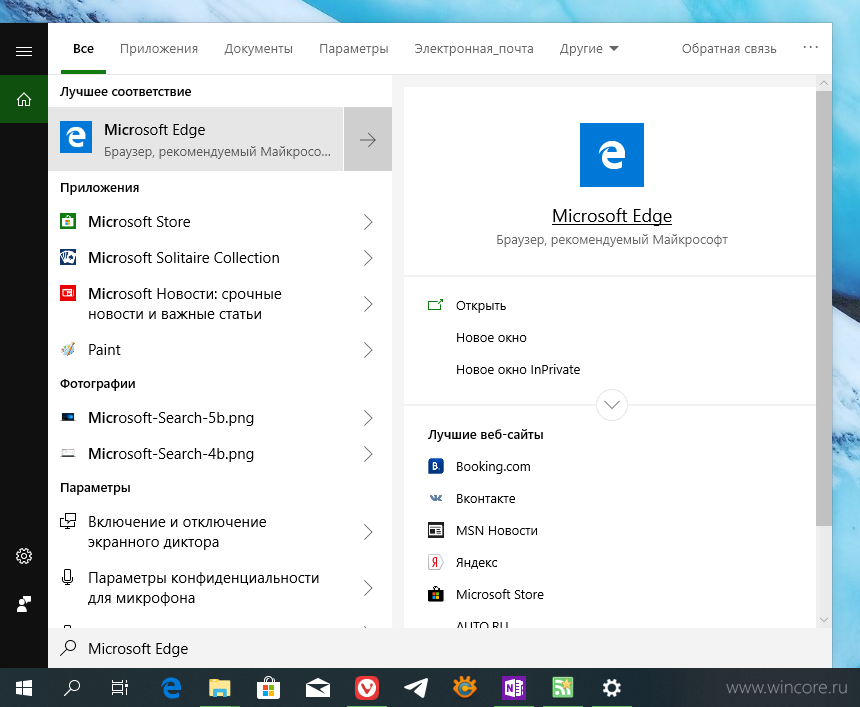Open OneNote from the taskbar

pyautogui.click(x=514, y=688)
